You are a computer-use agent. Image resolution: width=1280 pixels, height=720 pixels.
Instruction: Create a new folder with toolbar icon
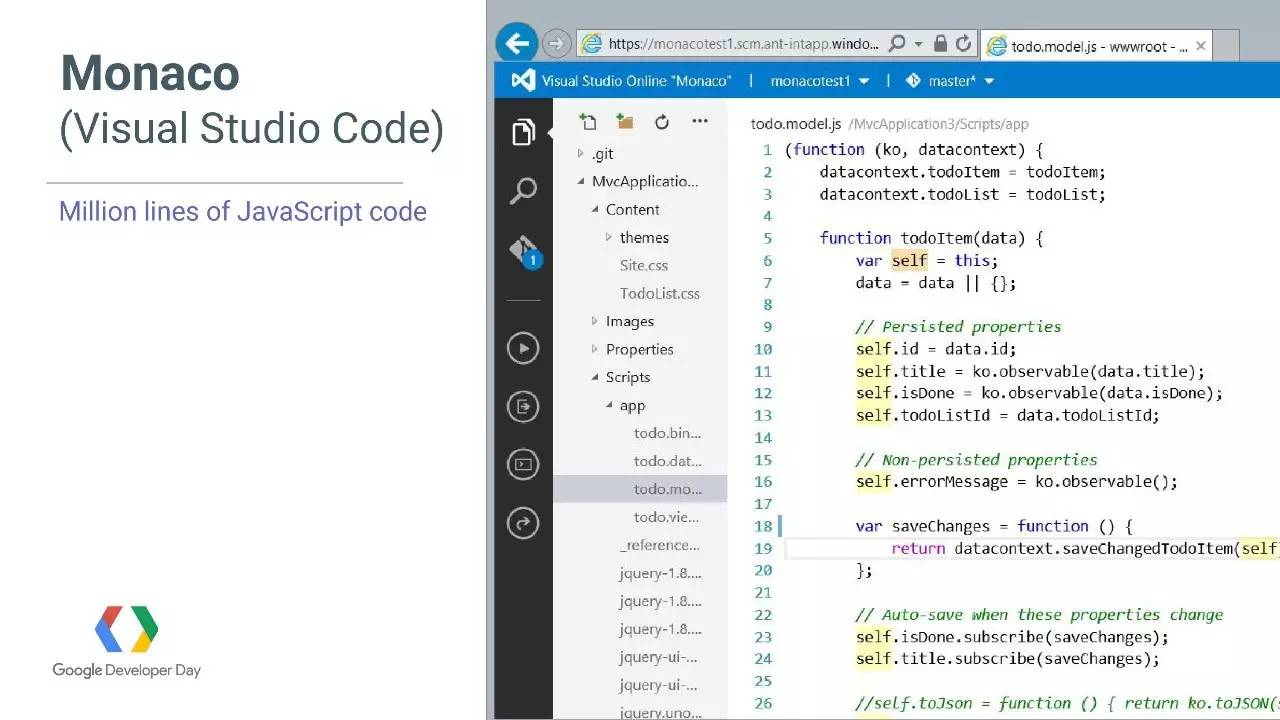(x=625, y=122)
